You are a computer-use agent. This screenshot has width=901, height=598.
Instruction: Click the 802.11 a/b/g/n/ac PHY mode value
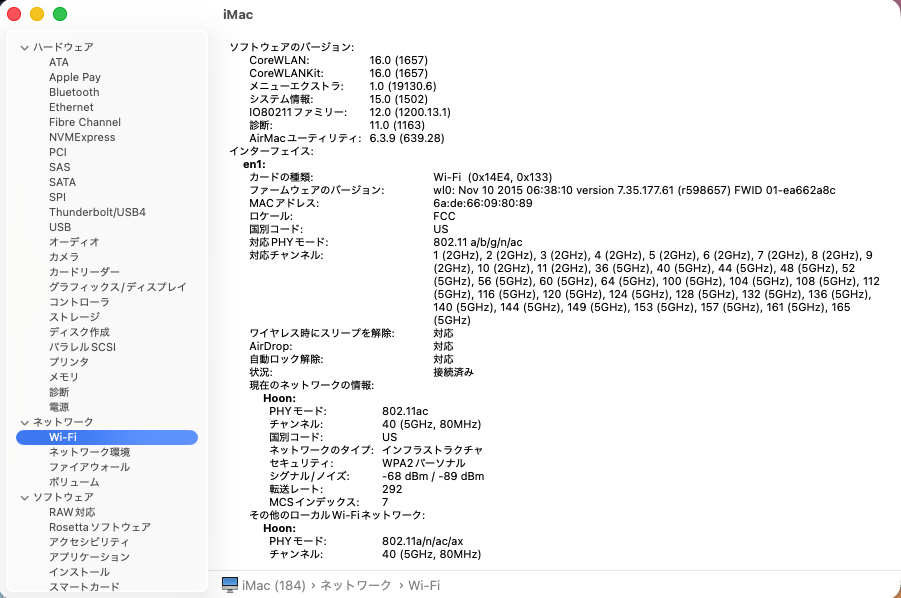478,242
